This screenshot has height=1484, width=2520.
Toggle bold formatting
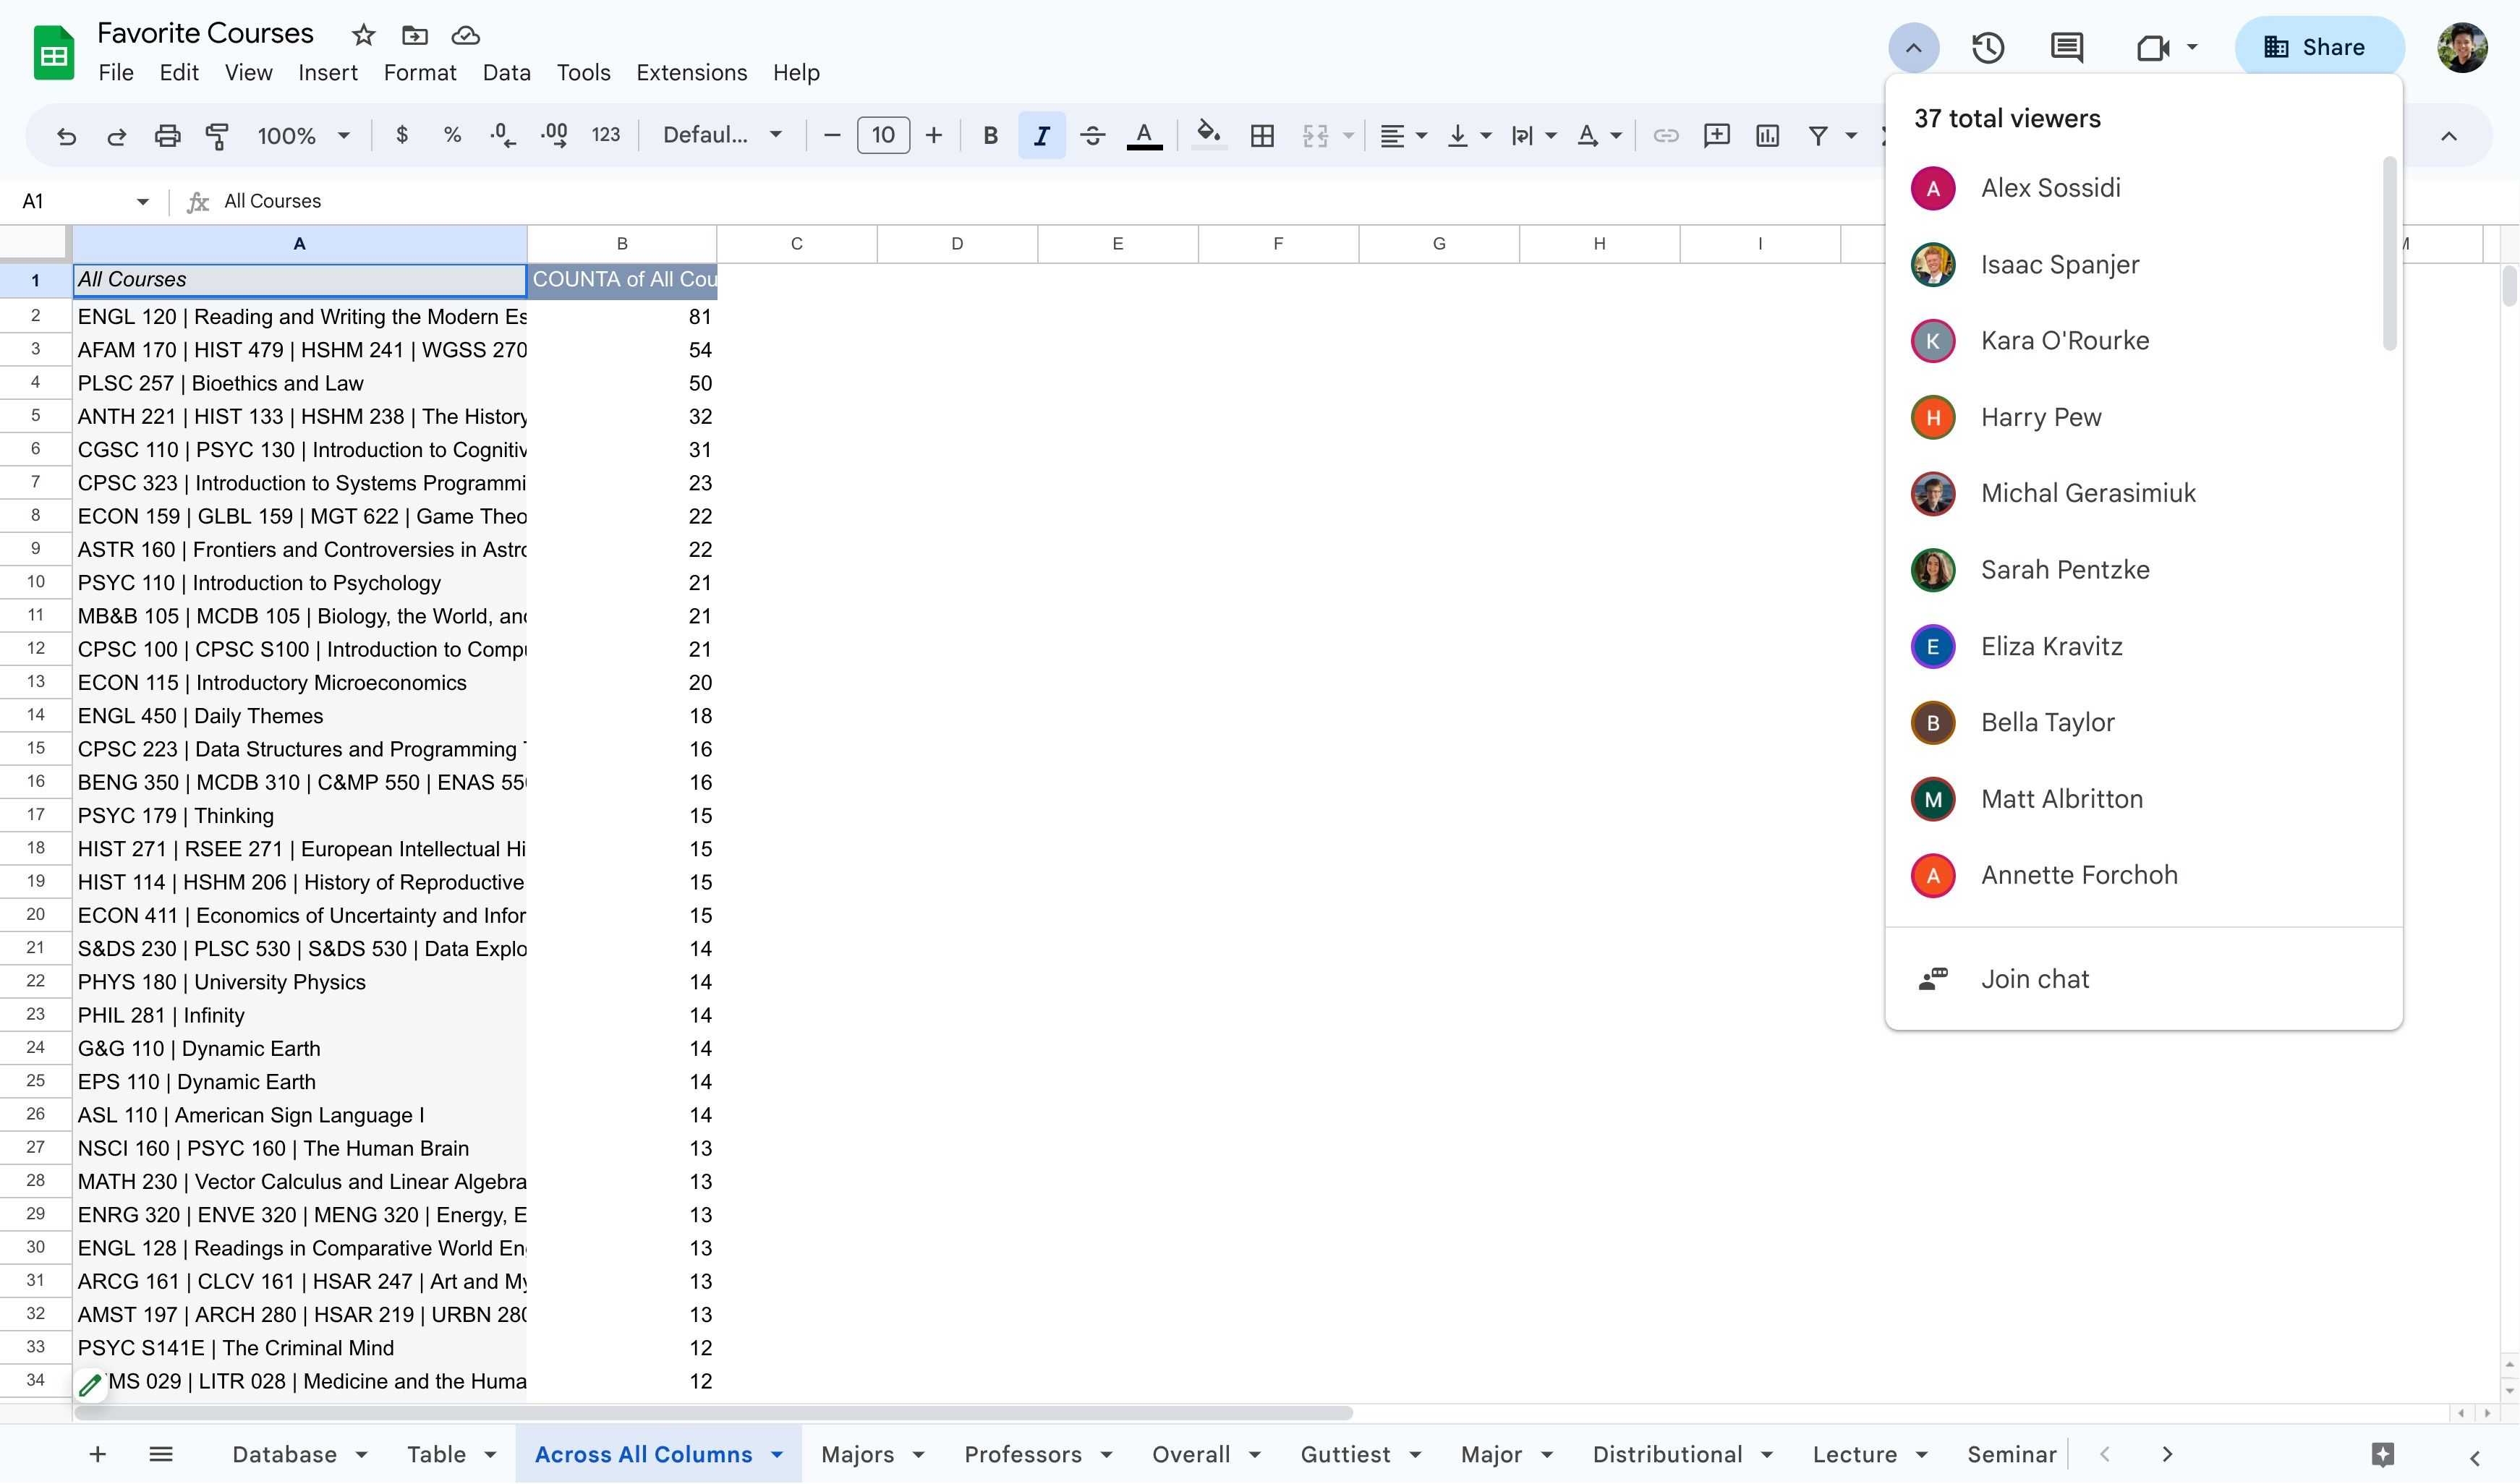990,136
